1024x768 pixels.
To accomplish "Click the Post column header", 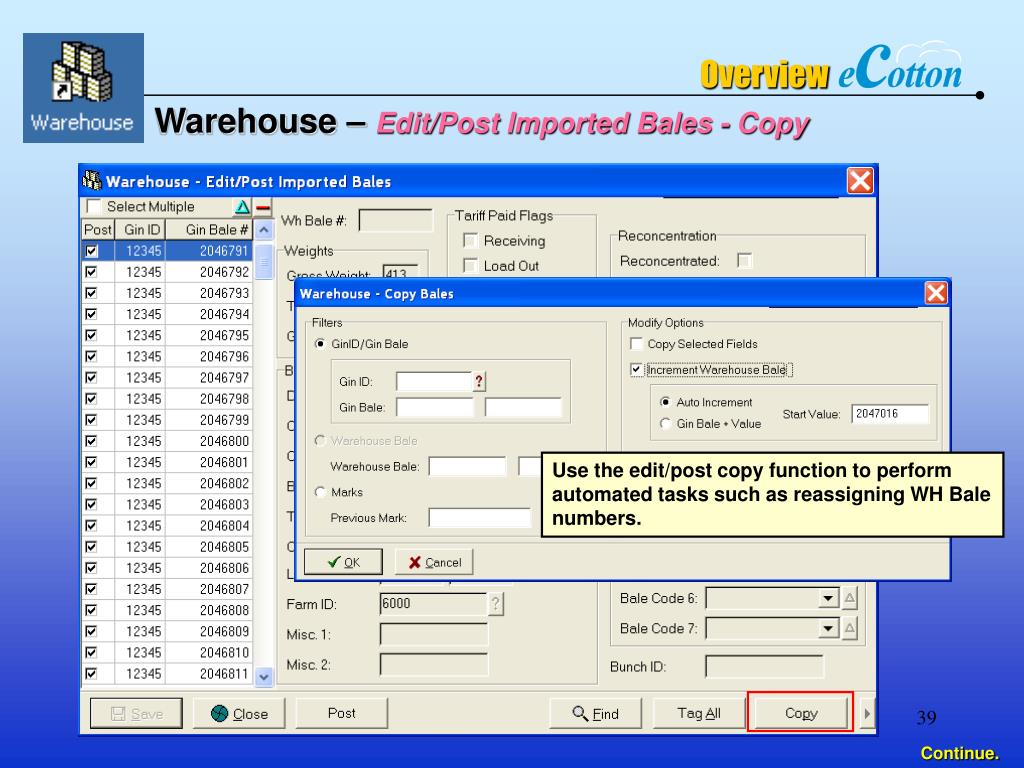I will click(x=98, y=230).
